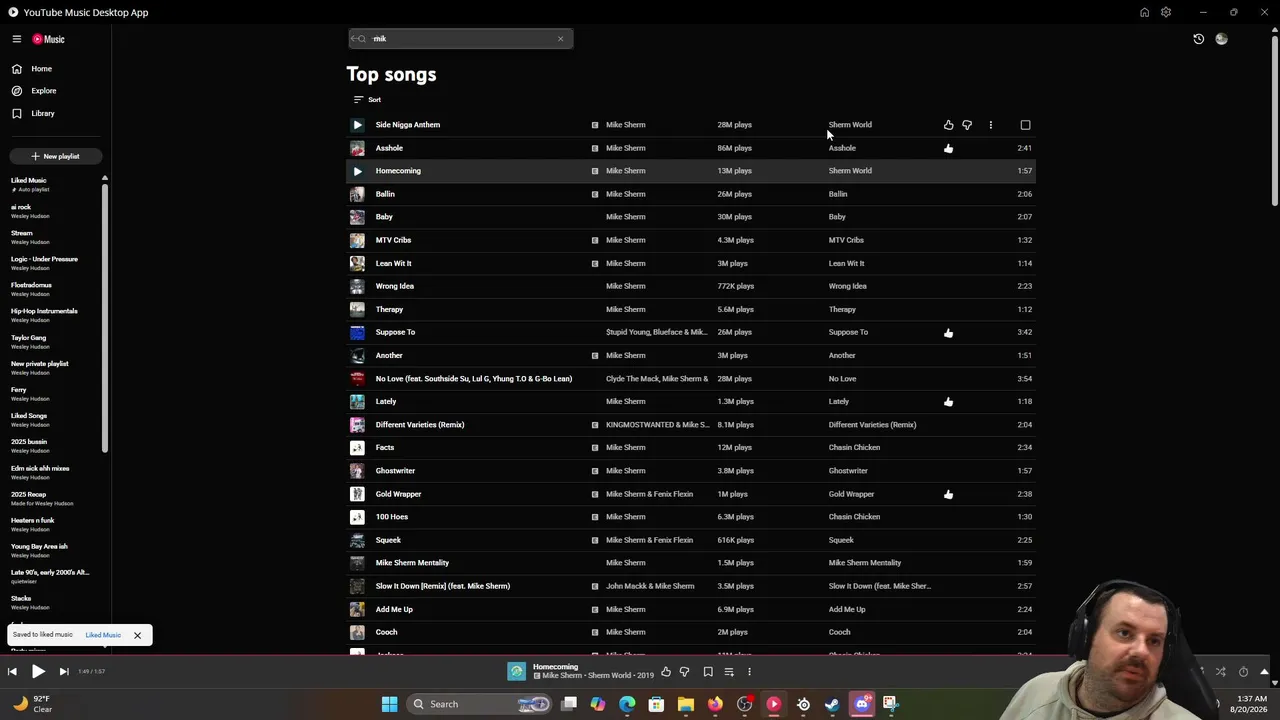Click the Baby song thumbnail
The width and height of the screenshot is (1280, 720).
[357, 217]
